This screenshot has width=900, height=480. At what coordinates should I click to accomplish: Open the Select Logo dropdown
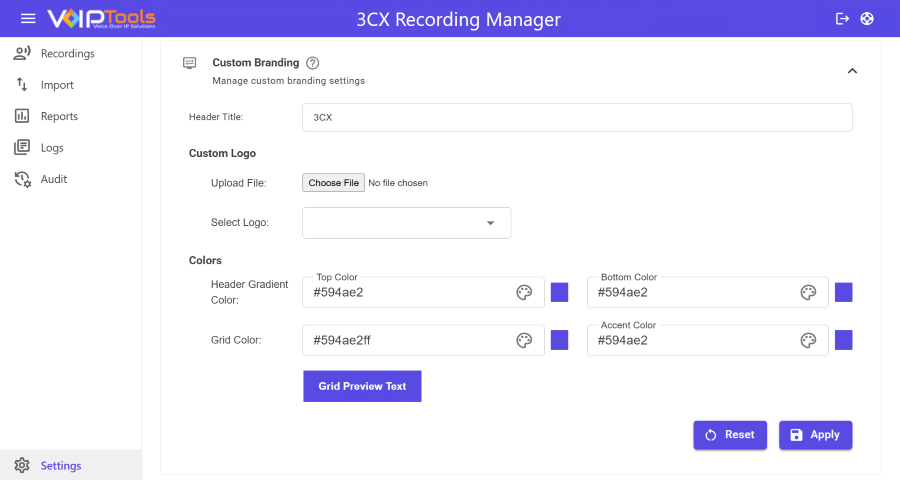click(x=406, y=223)
